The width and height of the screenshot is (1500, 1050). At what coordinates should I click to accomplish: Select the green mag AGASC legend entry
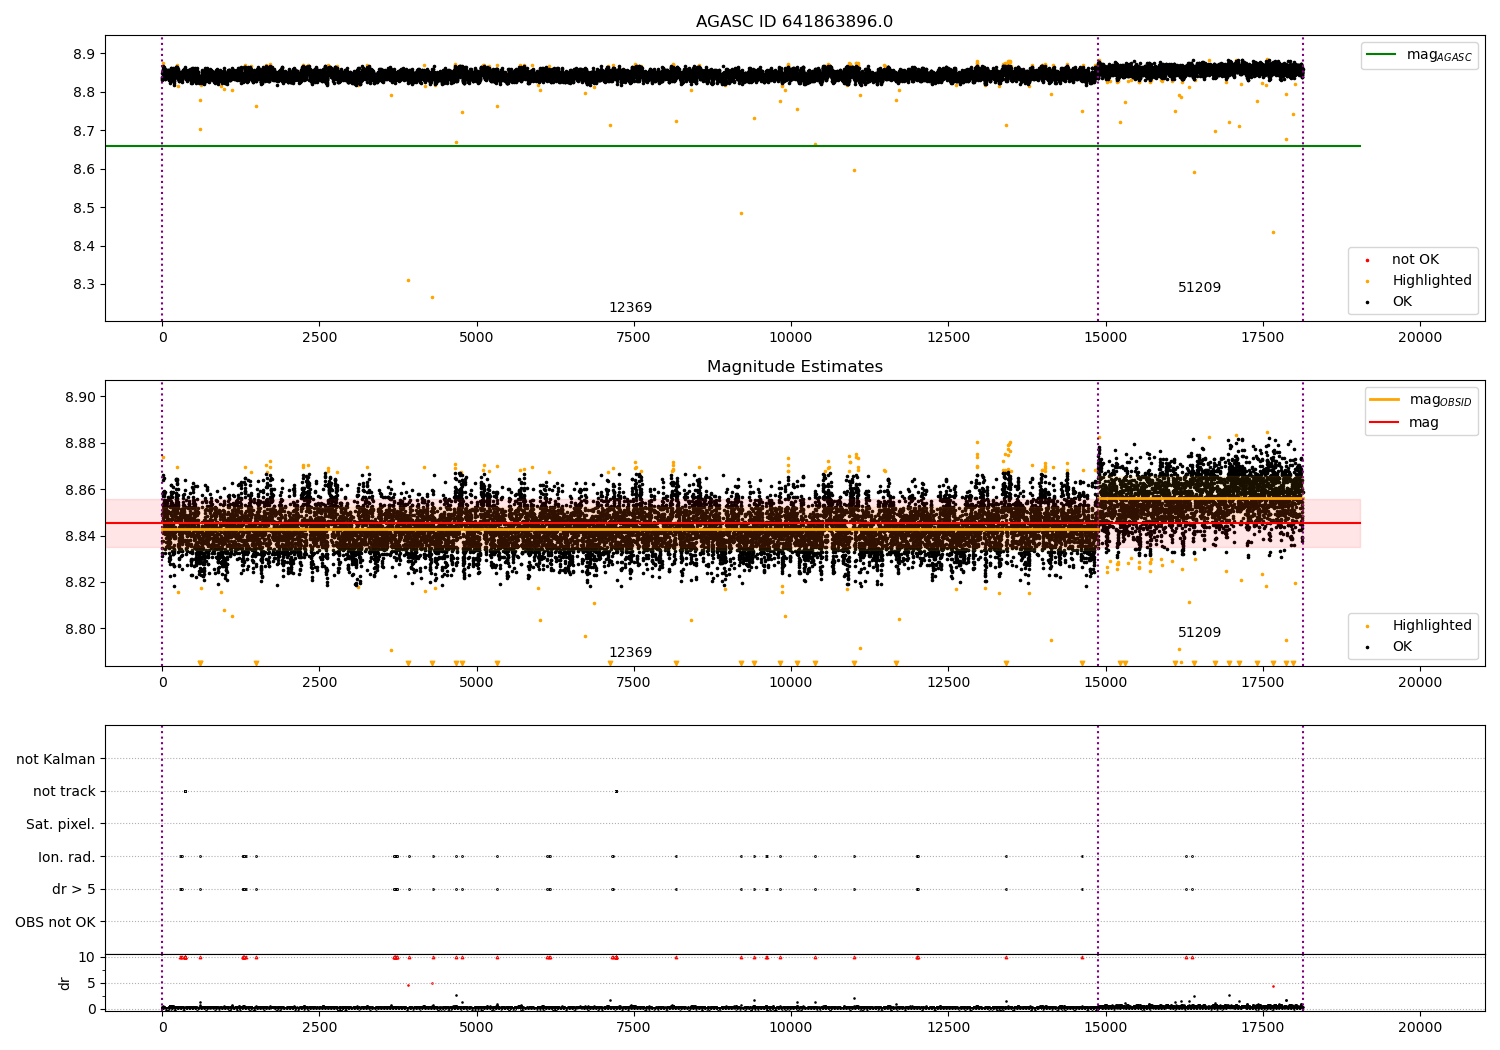click(1419, 55)
